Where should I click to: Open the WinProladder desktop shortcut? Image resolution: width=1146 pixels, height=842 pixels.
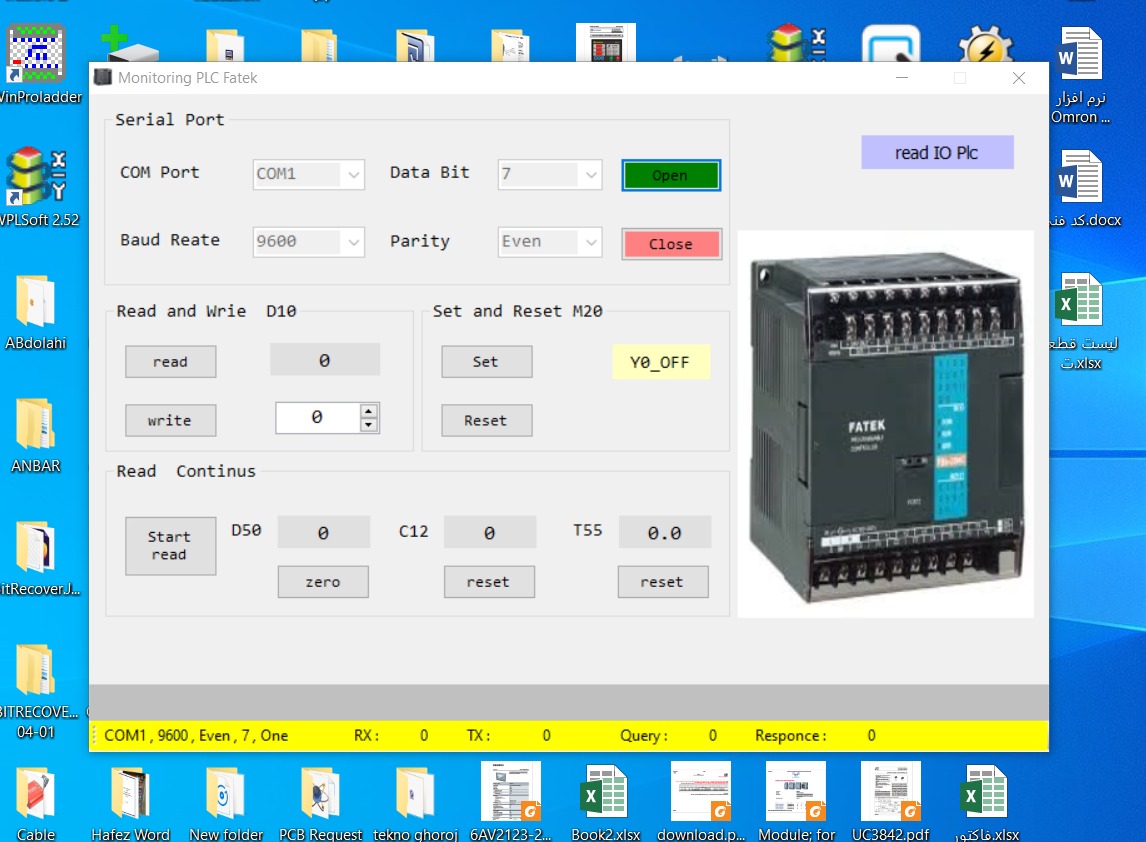(x=36, y=55)
